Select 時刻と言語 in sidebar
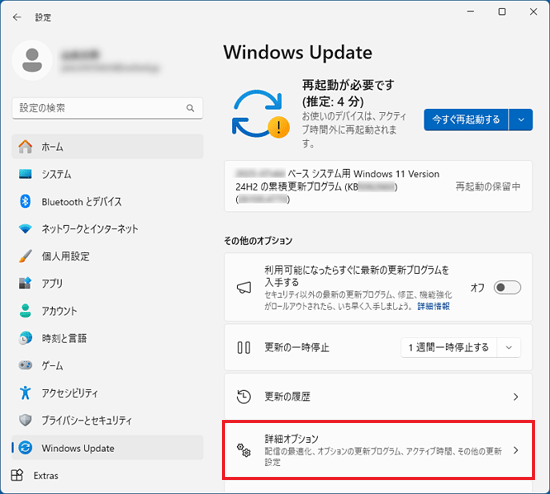Image resolution: width=550 pixels, height=494 pixels. (108, 338)
